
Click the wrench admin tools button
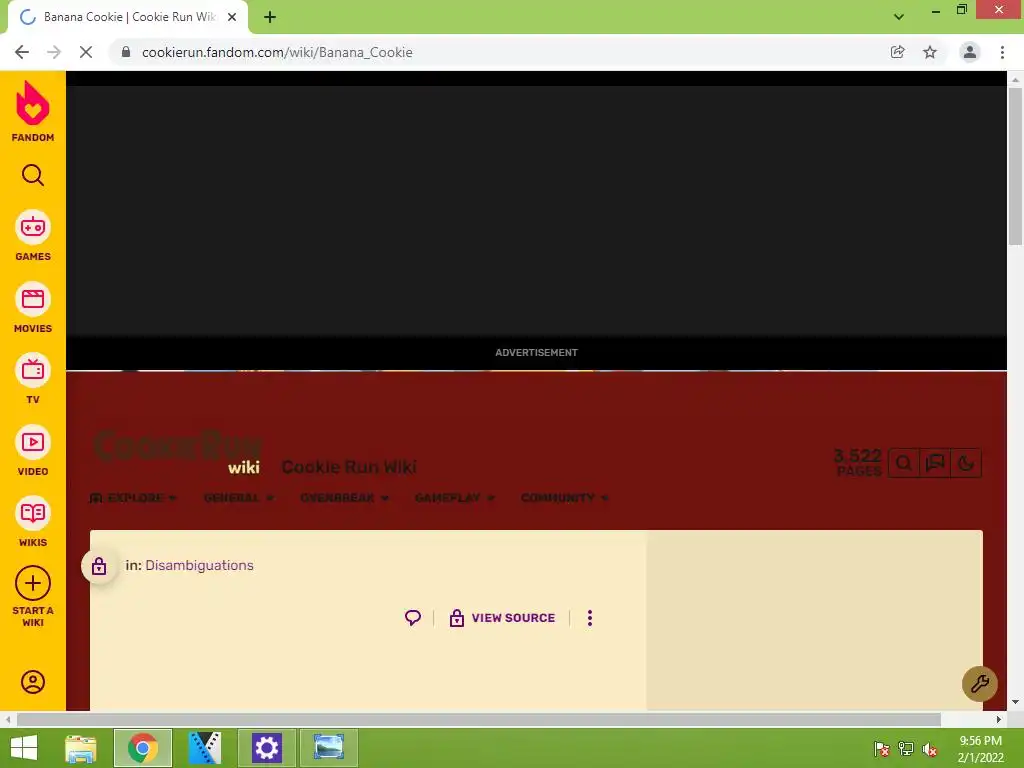pos(980,684)
